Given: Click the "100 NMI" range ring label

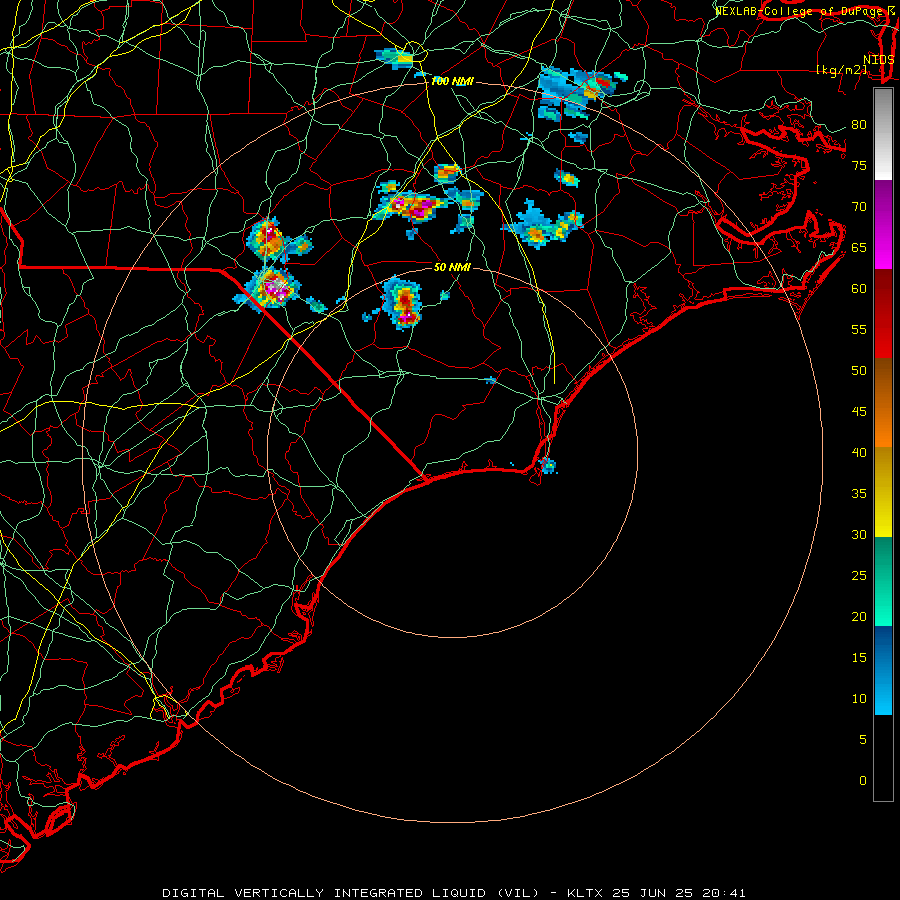Looking at the screenshot, I should click(452, 81).
